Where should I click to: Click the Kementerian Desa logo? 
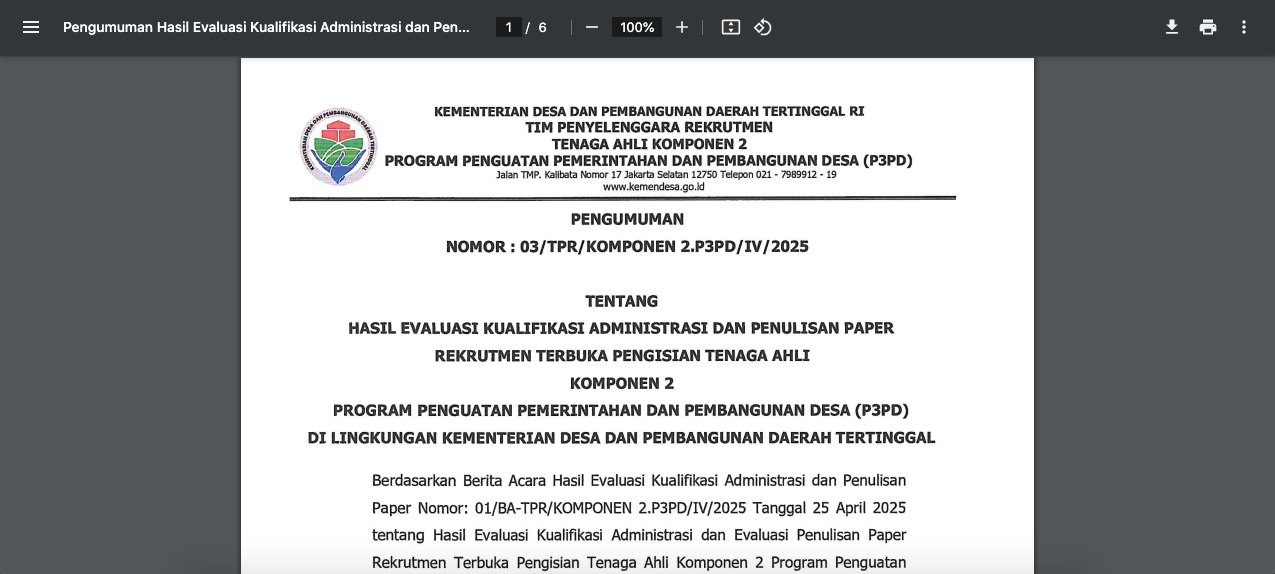point(338,146)
